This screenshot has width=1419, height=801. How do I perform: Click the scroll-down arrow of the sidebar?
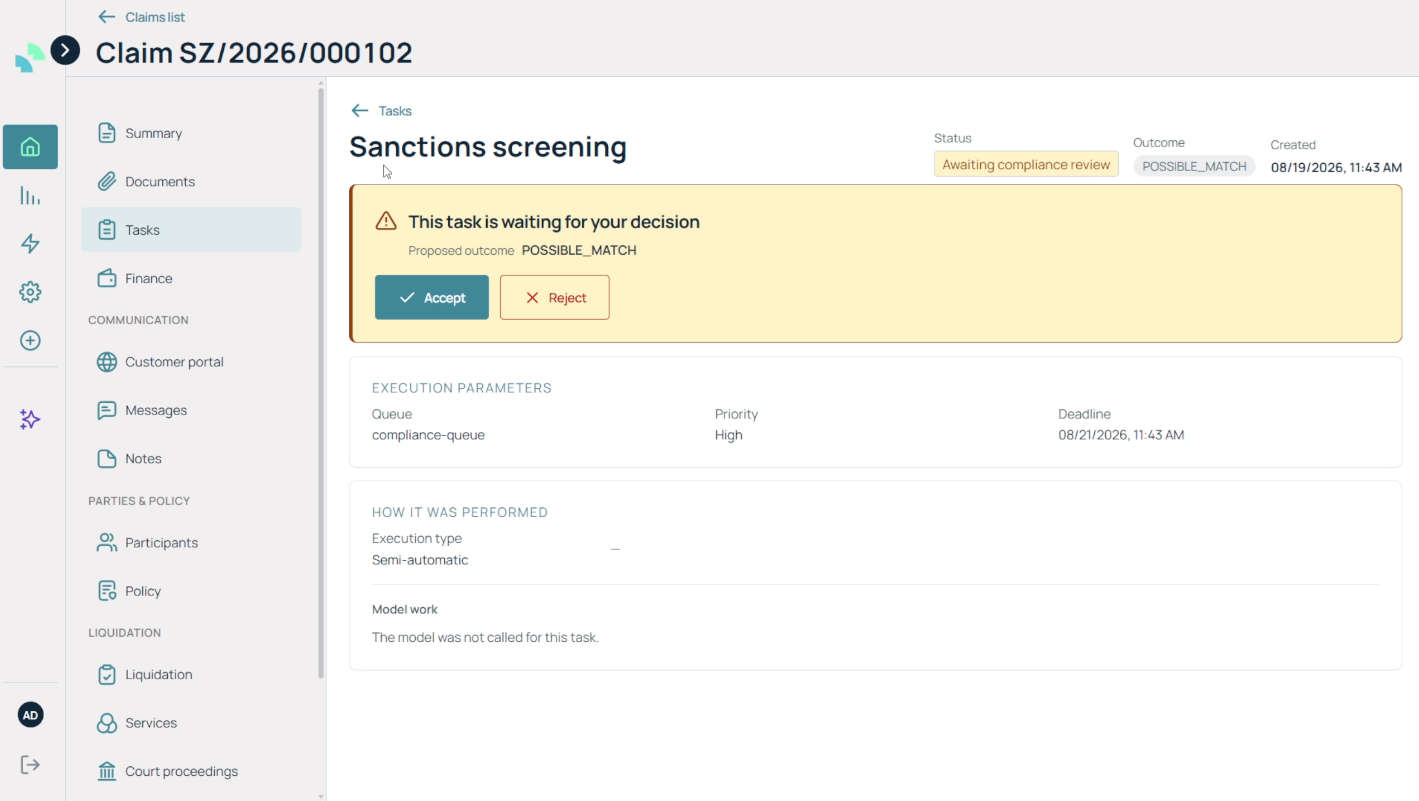(321, 796)
